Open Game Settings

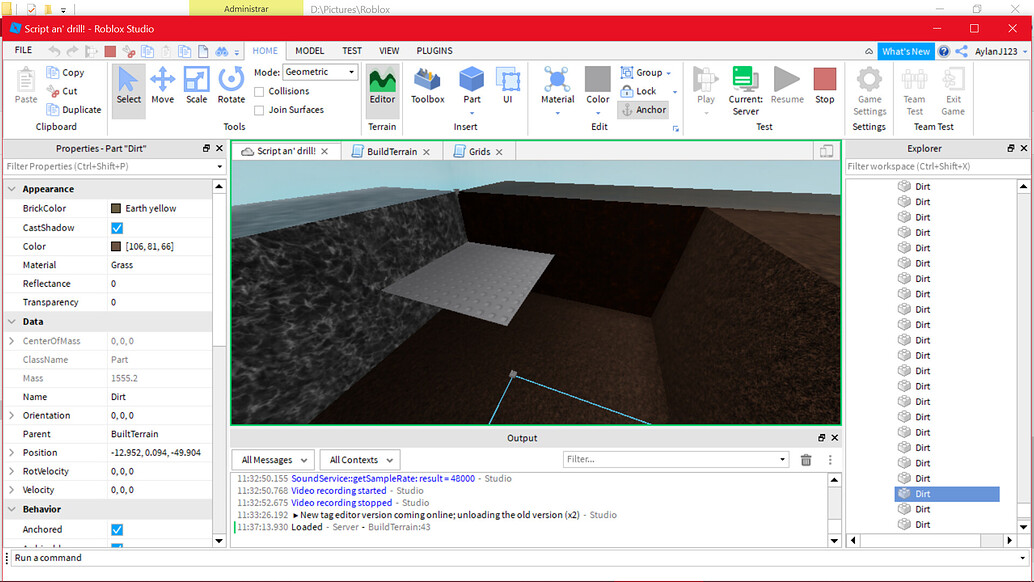868,95
